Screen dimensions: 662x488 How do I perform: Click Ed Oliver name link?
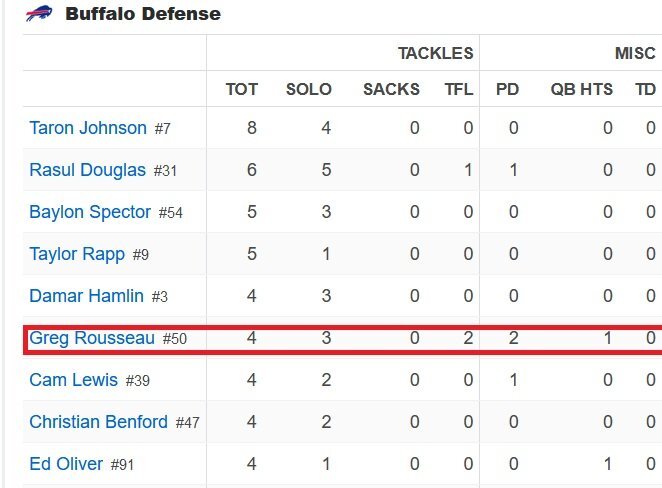click(x=66, y=464)
